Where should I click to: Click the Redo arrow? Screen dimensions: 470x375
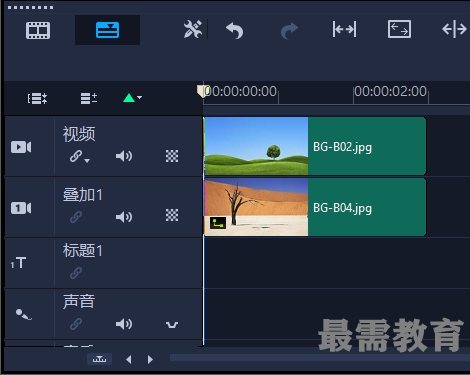tap(289, 31)
